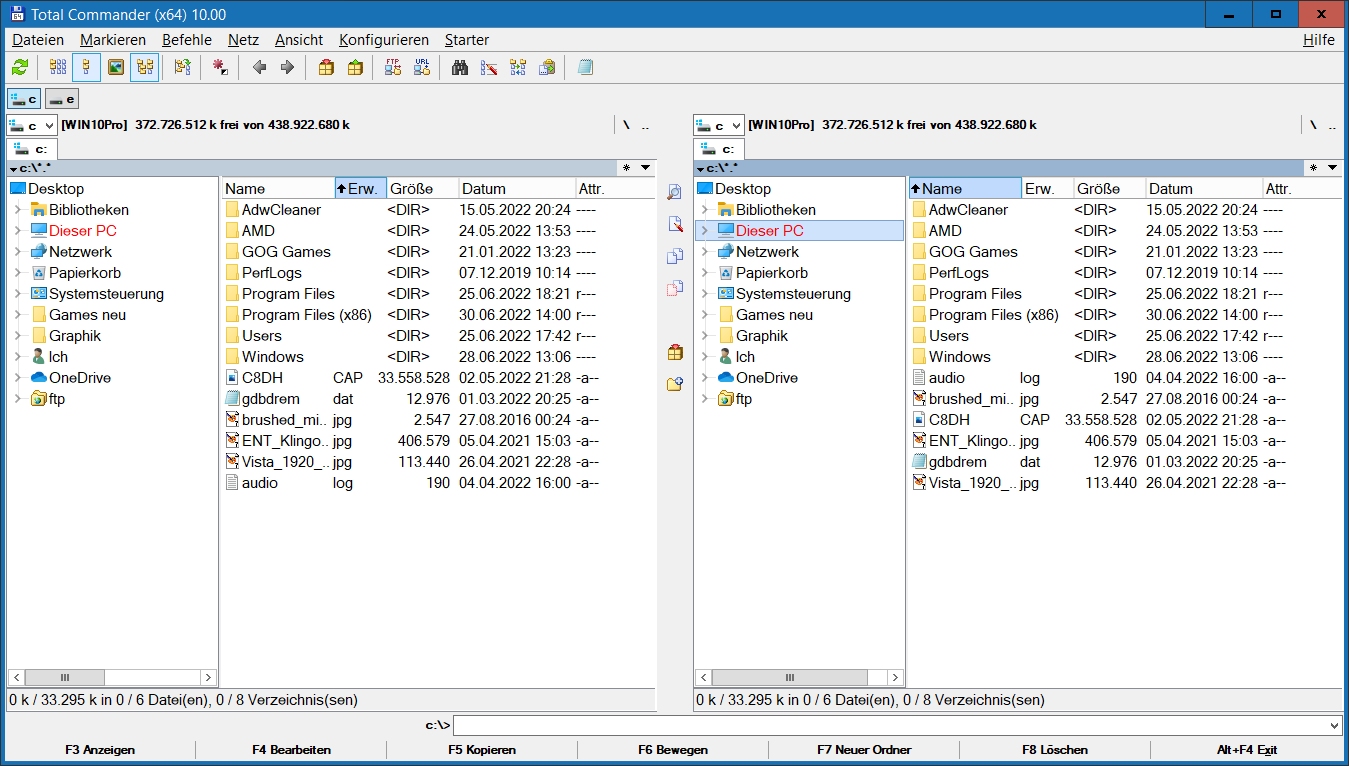Expand Bibliotheken in left tree
1349x766 pixels.
tap(17, 210)
